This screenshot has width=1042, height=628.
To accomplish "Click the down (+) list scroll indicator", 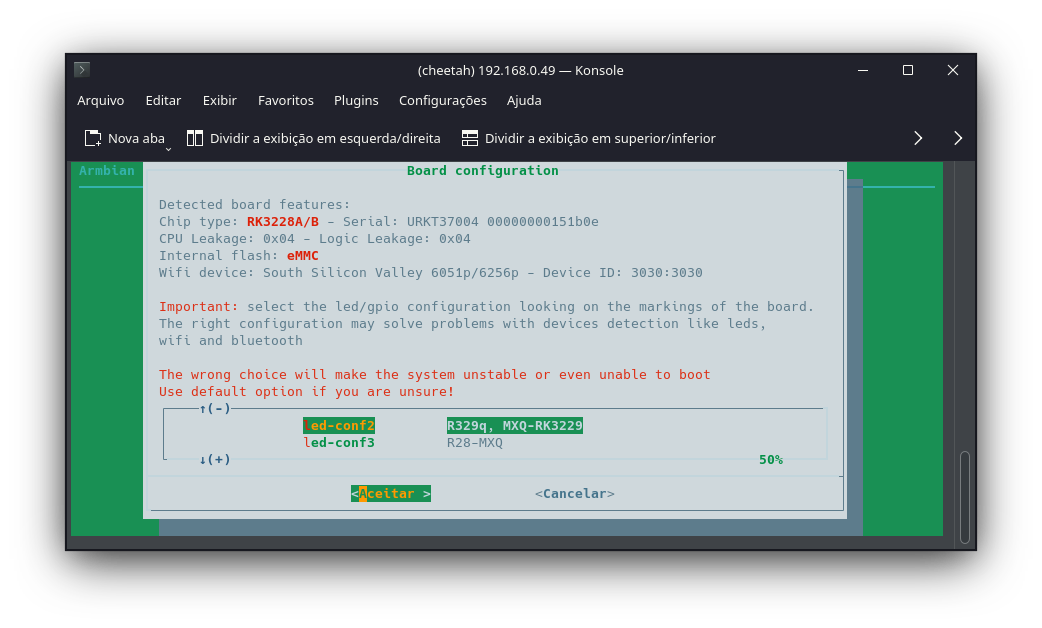I will [215, 459].
